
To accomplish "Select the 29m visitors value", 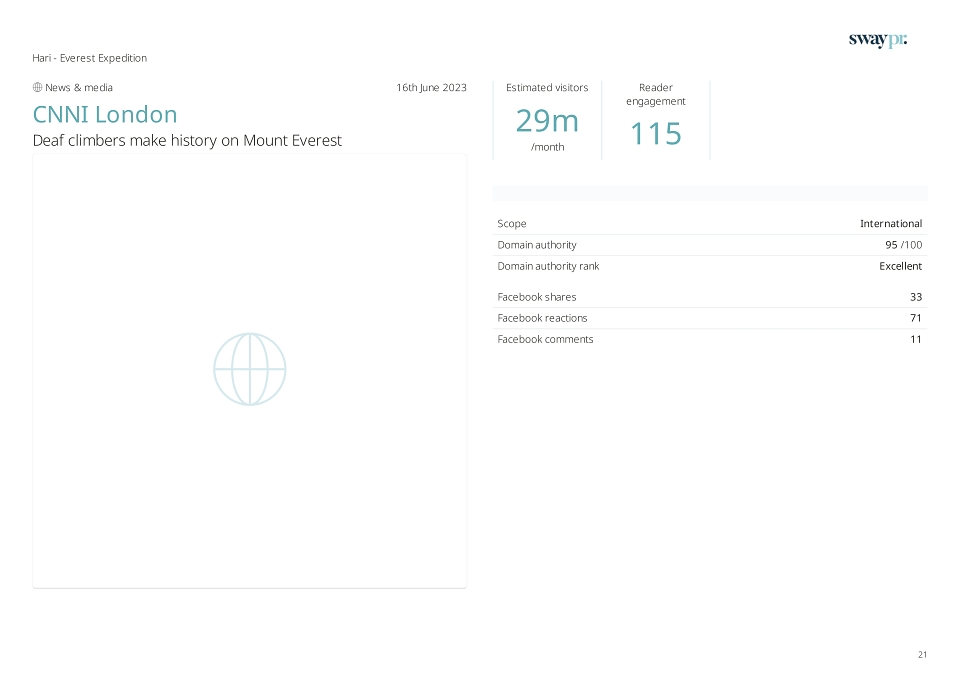I will [x=547, y=121].
